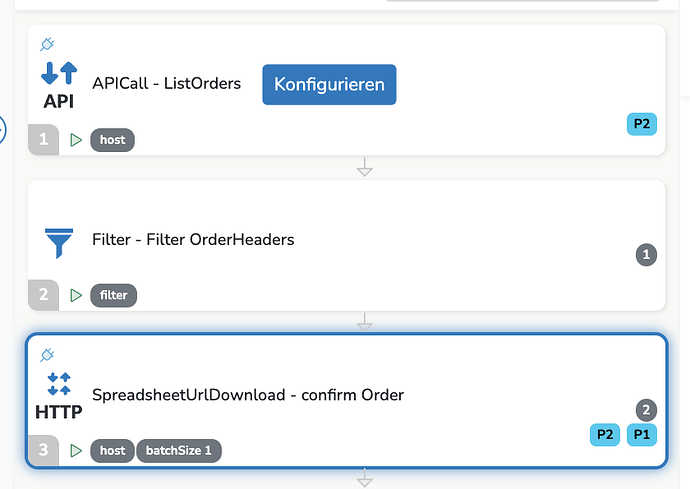Run step 1 with its play icon
The width and height of the screenshot is (690, 489).
(76, 140)
